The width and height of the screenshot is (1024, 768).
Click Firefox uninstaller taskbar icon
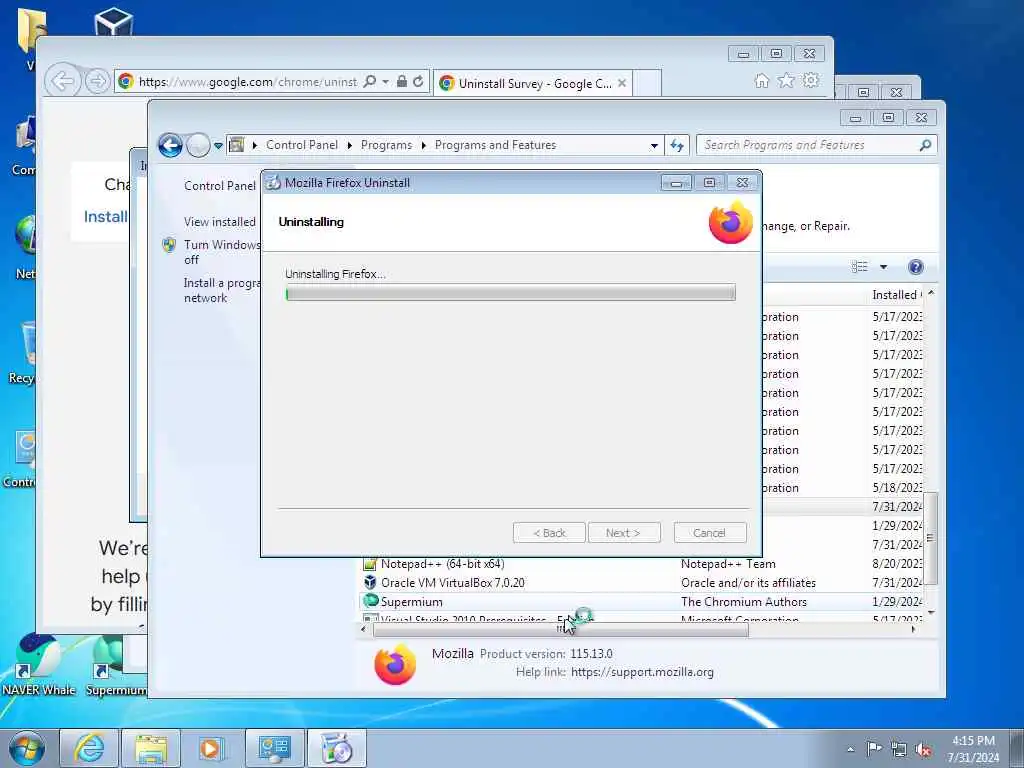(336, 748)
